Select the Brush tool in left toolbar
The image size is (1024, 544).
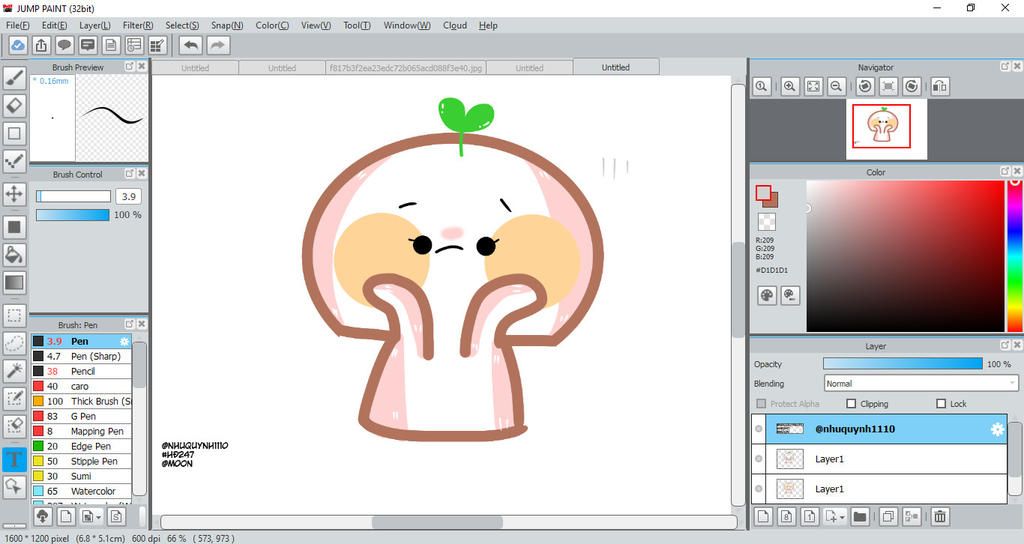coord(14,78)
